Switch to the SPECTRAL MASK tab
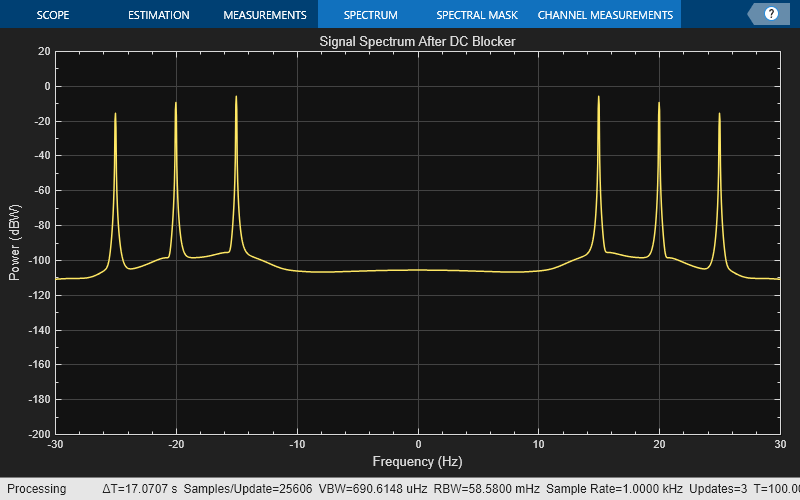Image resolution: width=800 pixels, height=500 pixels. coord(477,15)
